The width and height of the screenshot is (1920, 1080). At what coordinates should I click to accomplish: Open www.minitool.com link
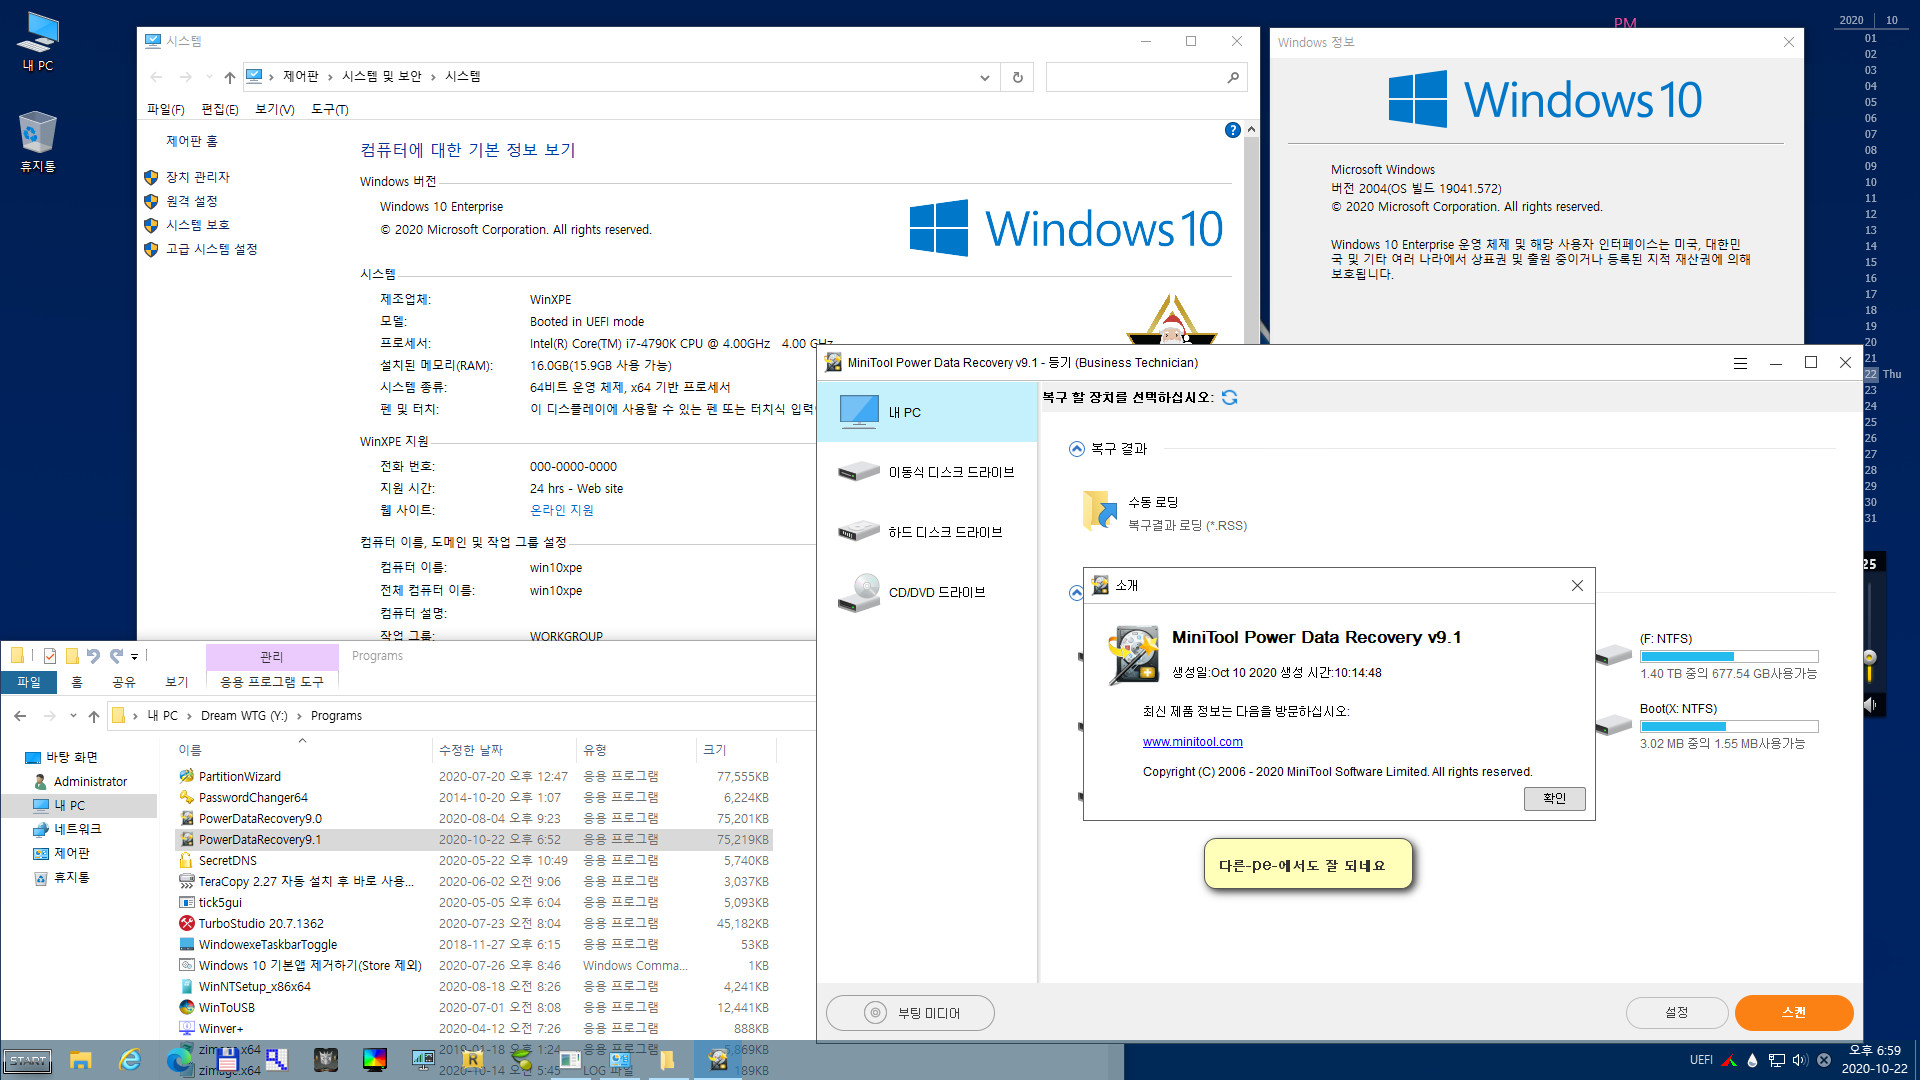1193,742
